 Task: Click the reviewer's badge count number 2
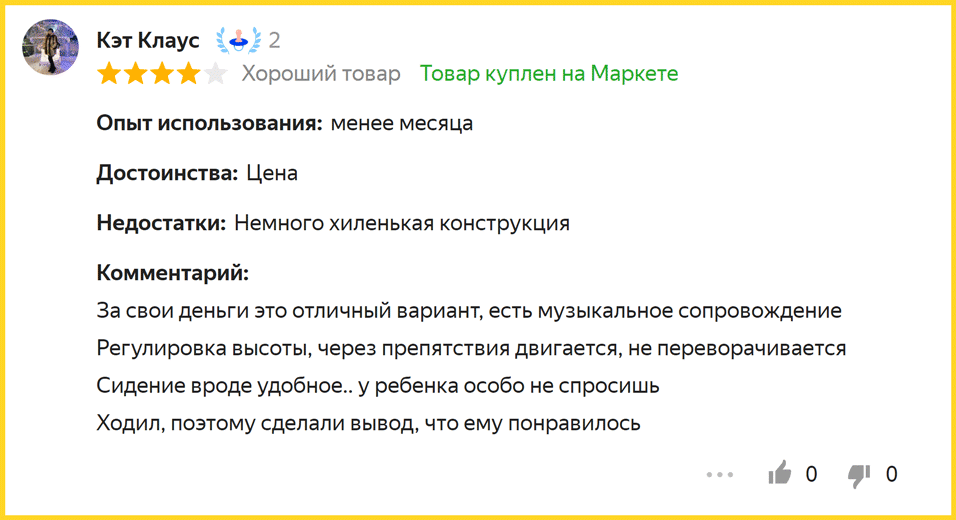coord(274,41)
